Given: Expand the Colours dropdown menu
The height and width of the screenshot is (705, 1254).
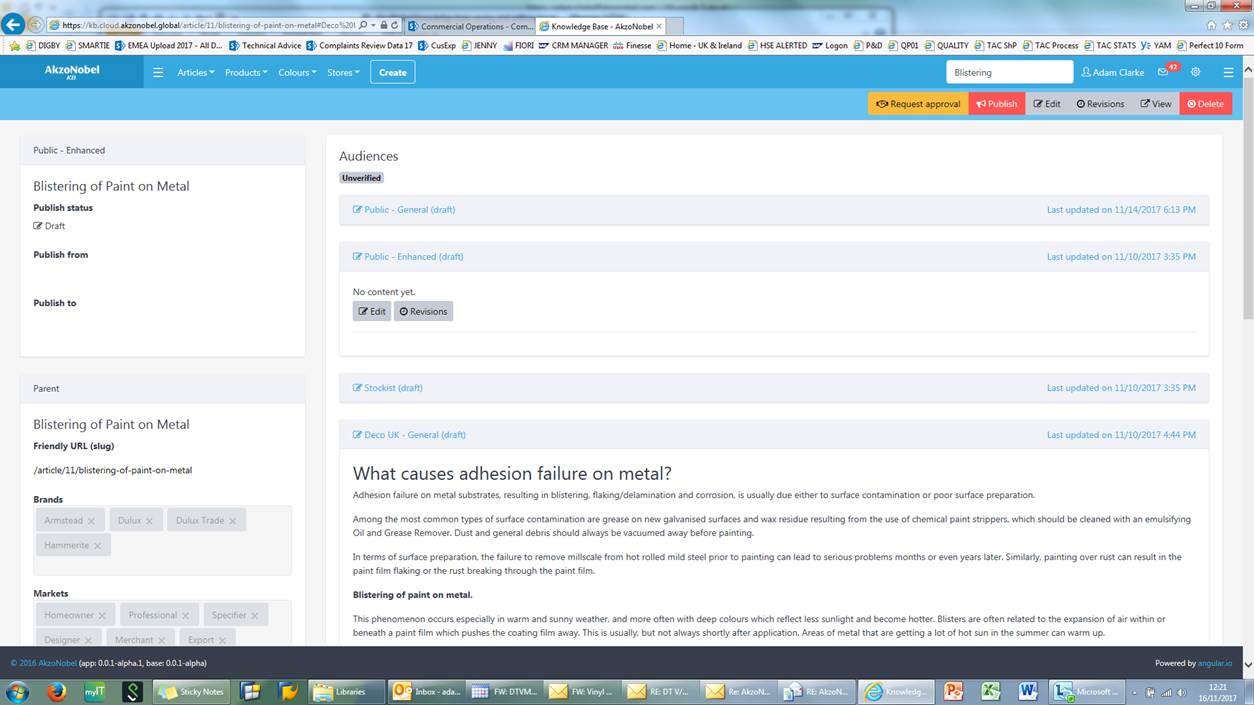Looking at the screenshot, I should 297,72.
